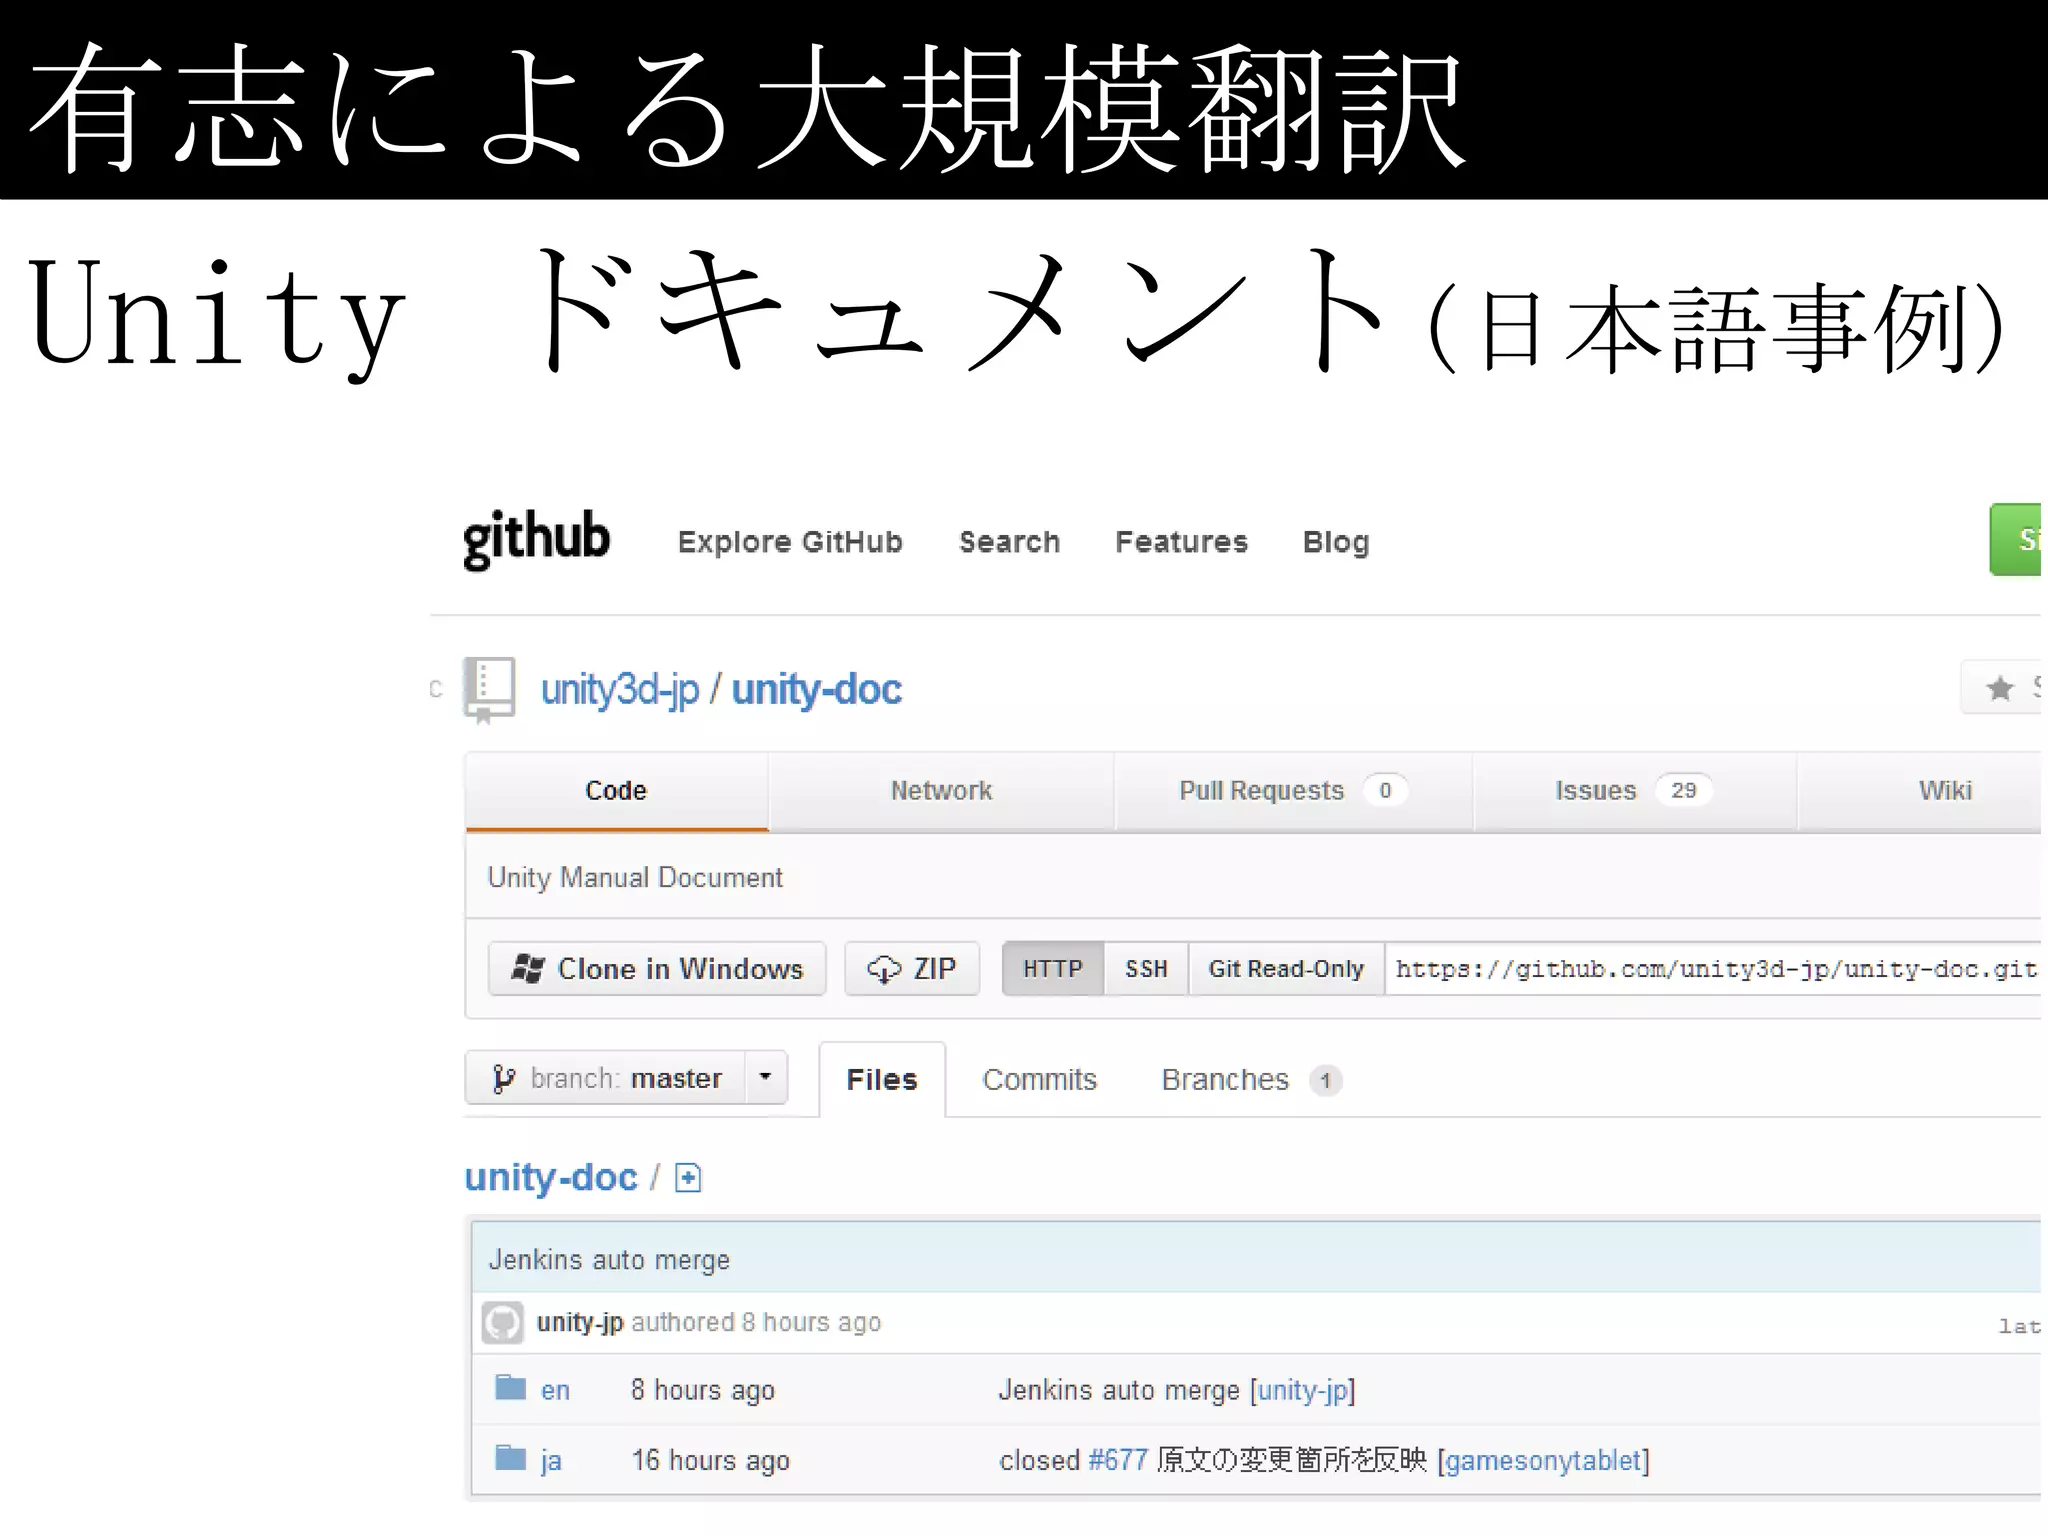
Task: Click the clone URL field
Action: tap(1714, 969)
